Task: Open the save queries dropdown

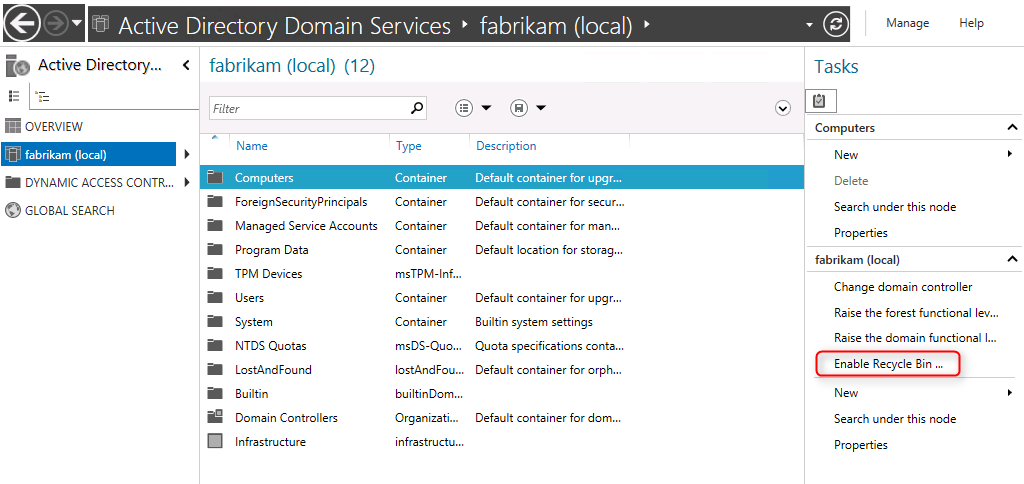Action: pyautogui.click(x=528, y=108)
